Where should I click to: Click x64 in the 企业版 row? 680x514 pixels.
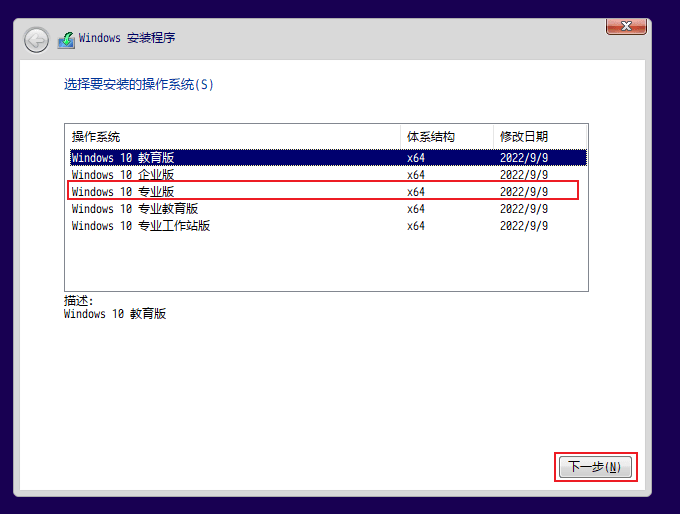coord(415,175)
